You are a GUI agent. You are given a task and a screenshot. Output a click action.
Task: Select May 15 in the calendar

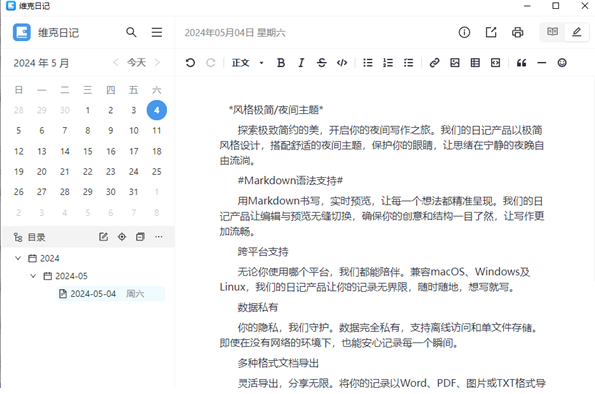[88, 151]
